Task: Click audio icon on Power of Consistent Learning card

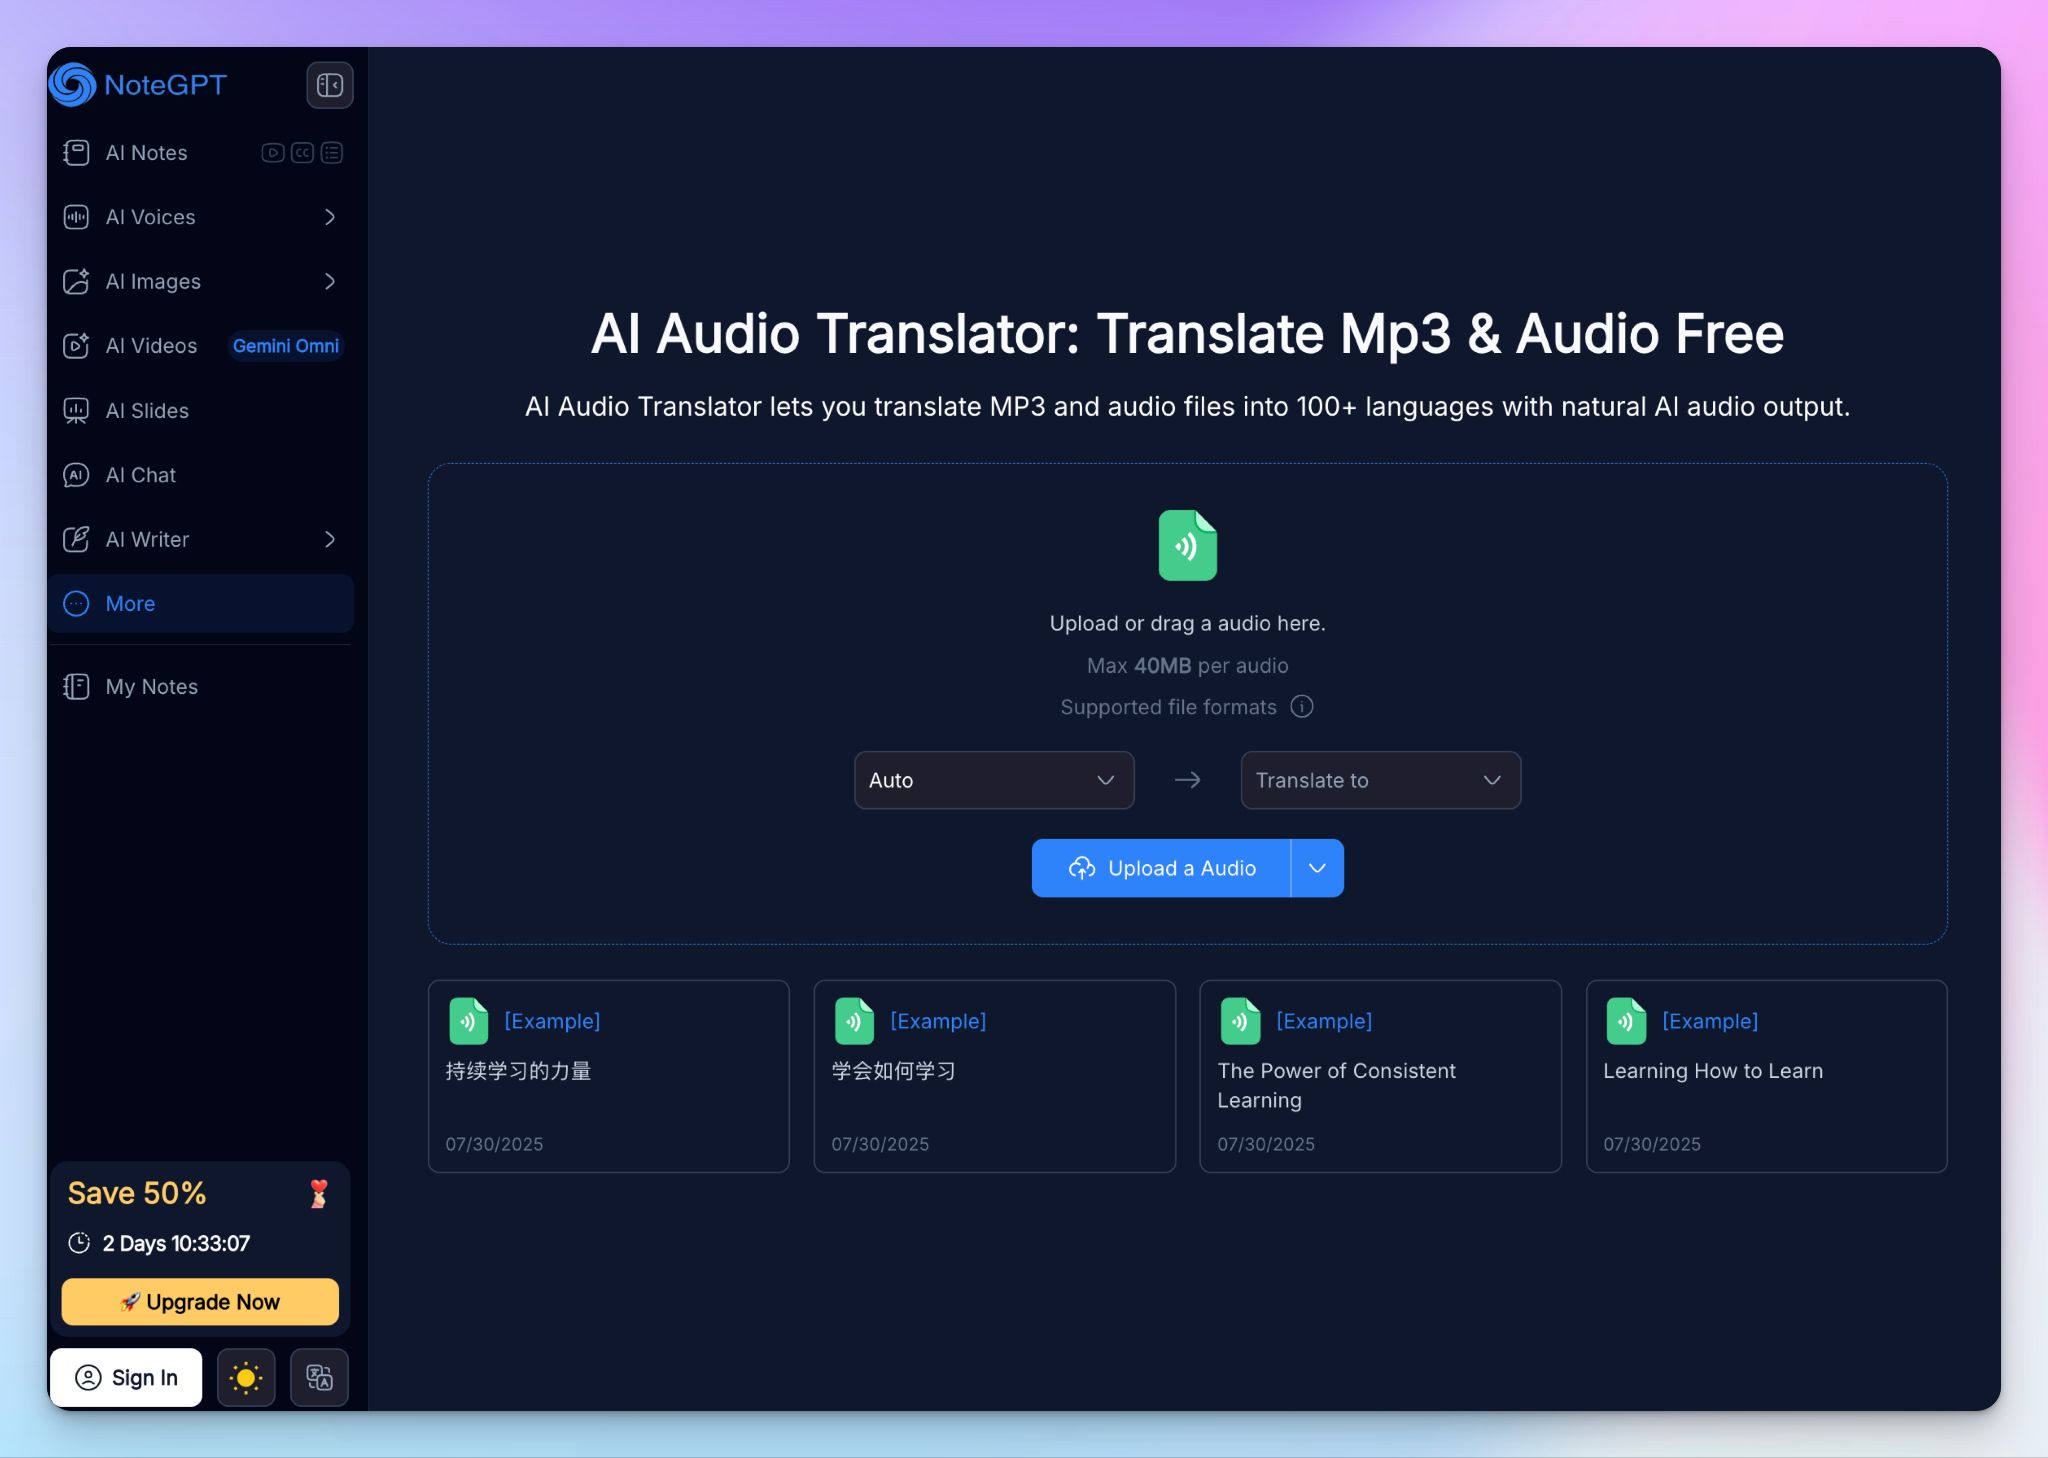Action: click(1241, 1021)
